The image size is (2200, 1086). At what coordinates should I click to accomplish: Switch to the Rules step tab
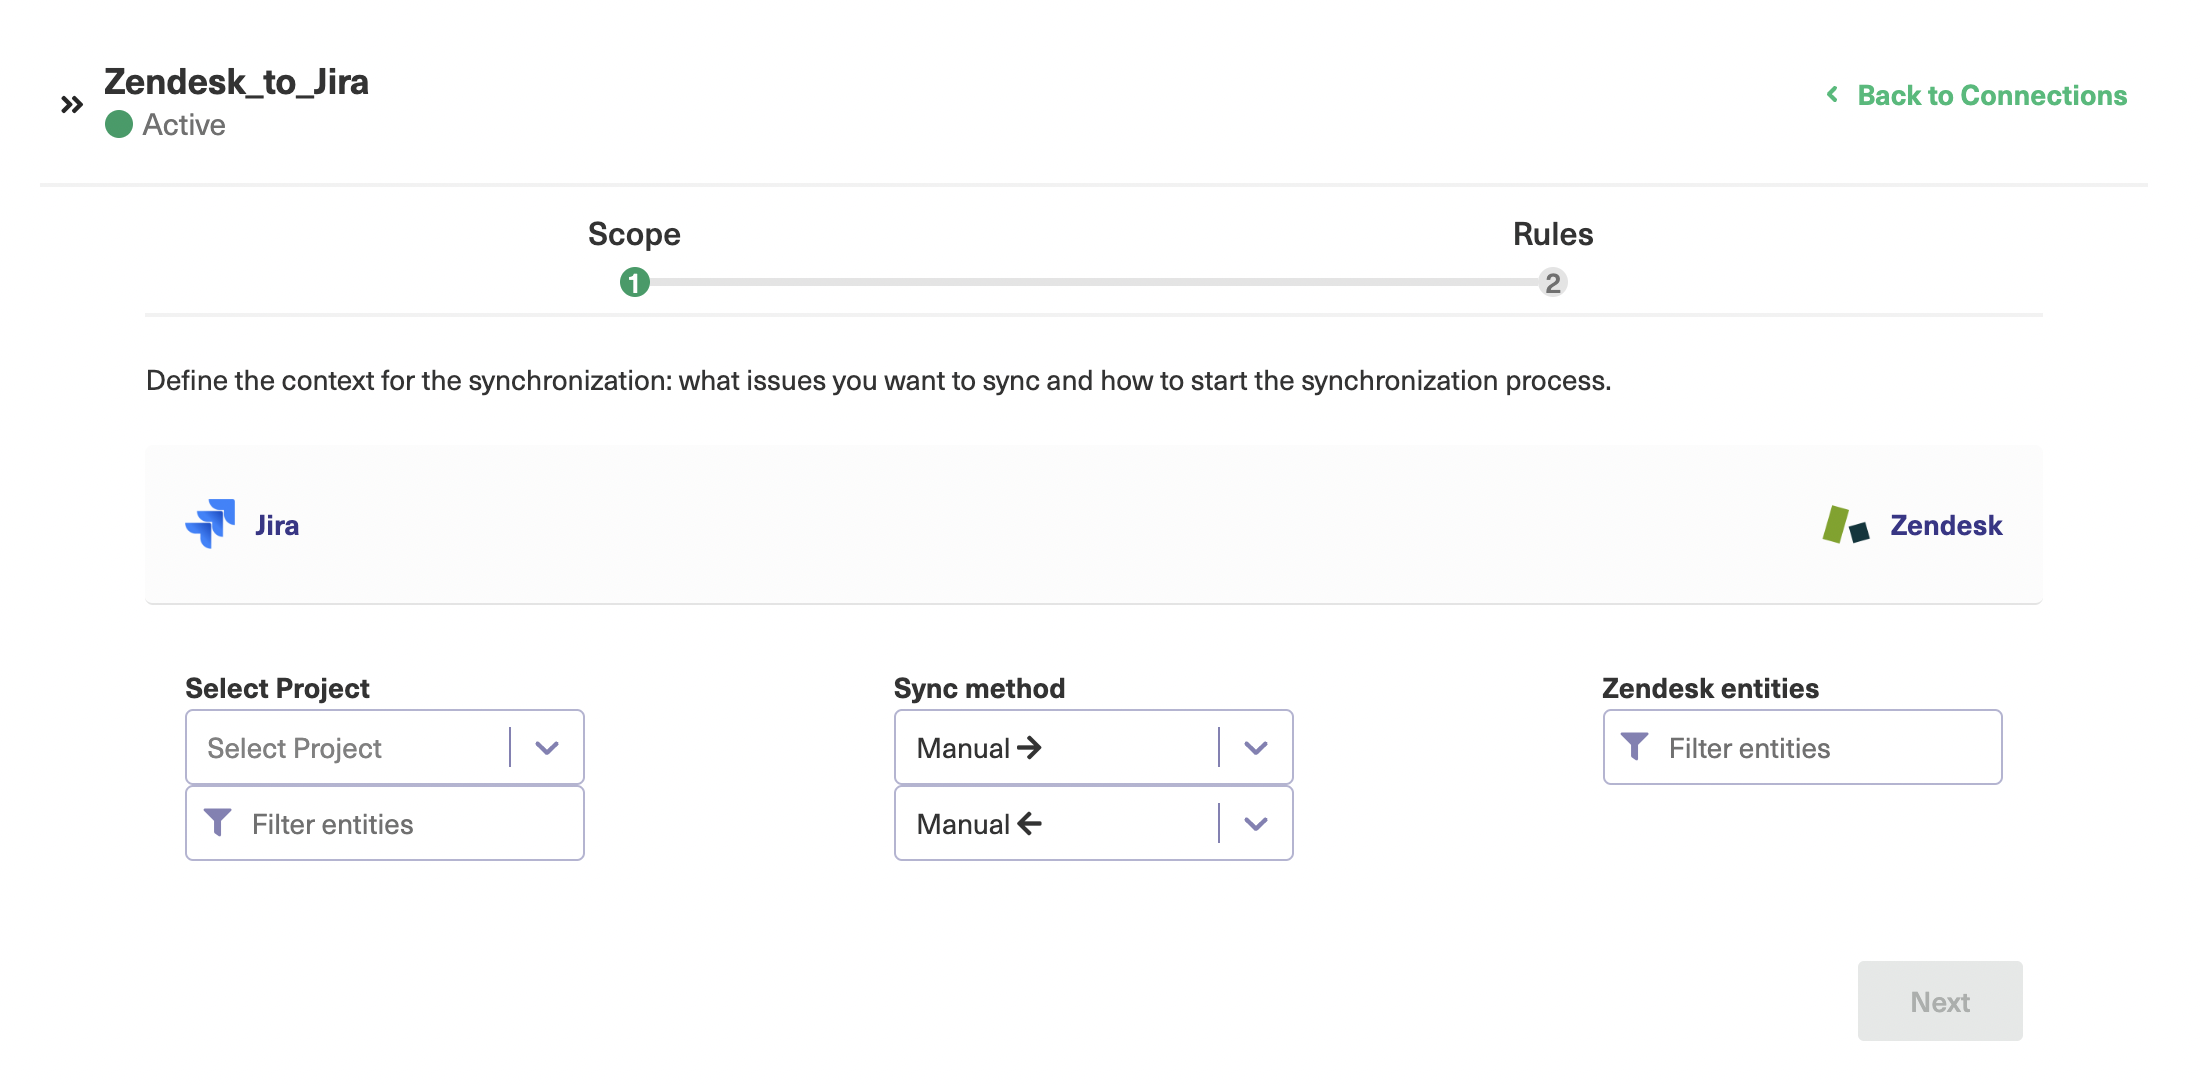point(1553,234)
